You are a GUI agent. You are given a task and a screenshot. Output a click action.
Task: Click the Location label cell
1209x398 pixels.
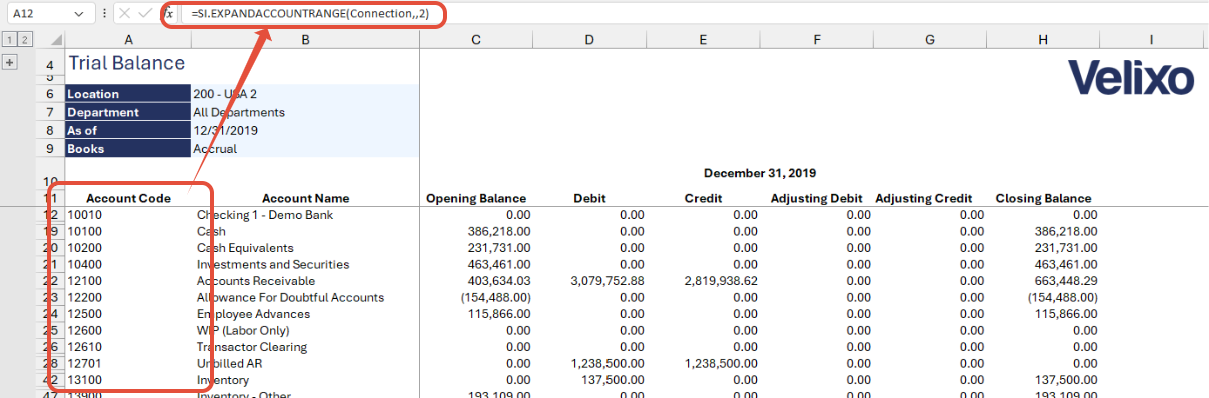(x=128, y=94)
